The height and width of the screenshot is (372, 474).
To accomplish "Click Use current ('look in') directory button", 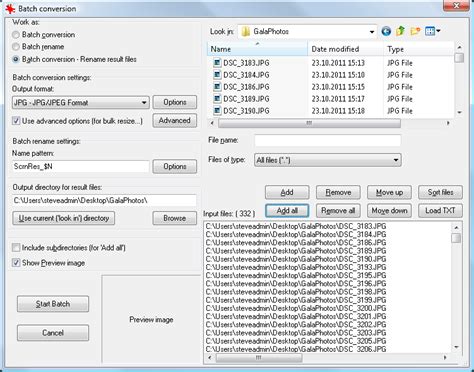I will (64, 218).
